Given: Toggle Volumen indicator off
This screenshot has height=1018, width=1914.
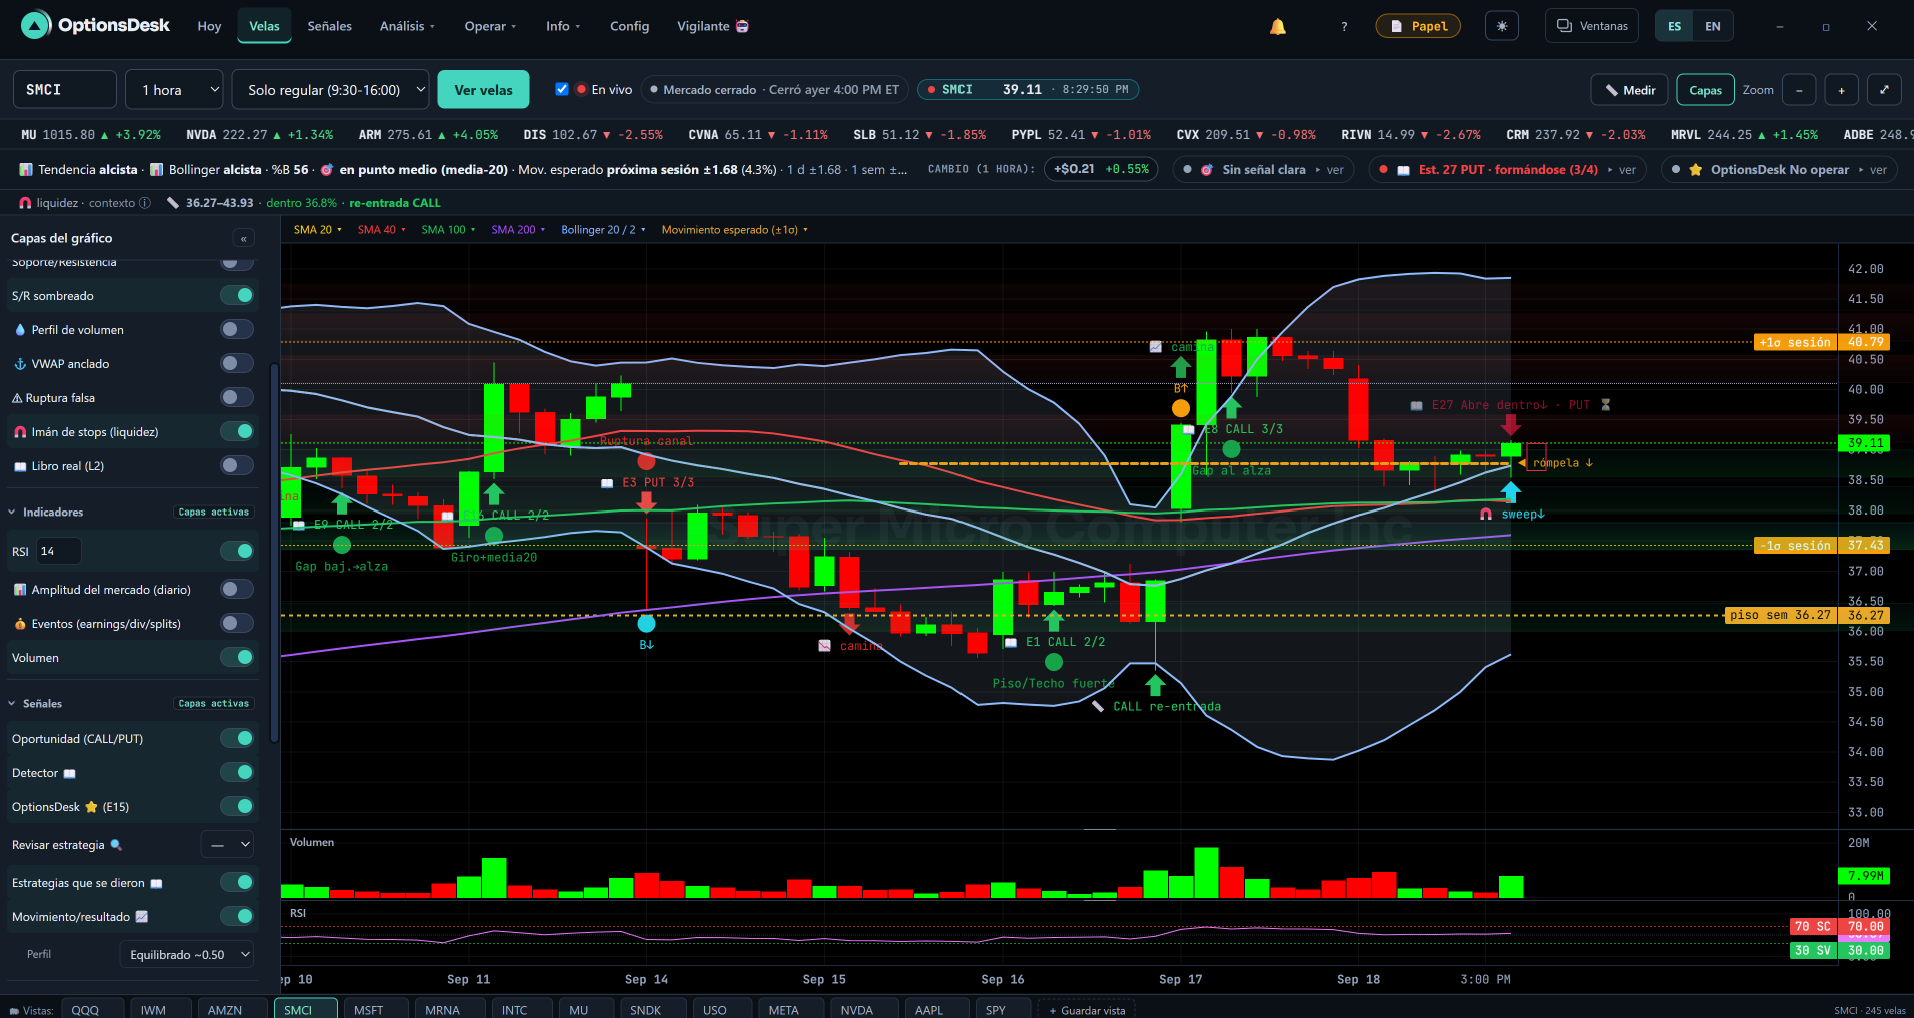Looking at the screenshot, I should point(237,657).
